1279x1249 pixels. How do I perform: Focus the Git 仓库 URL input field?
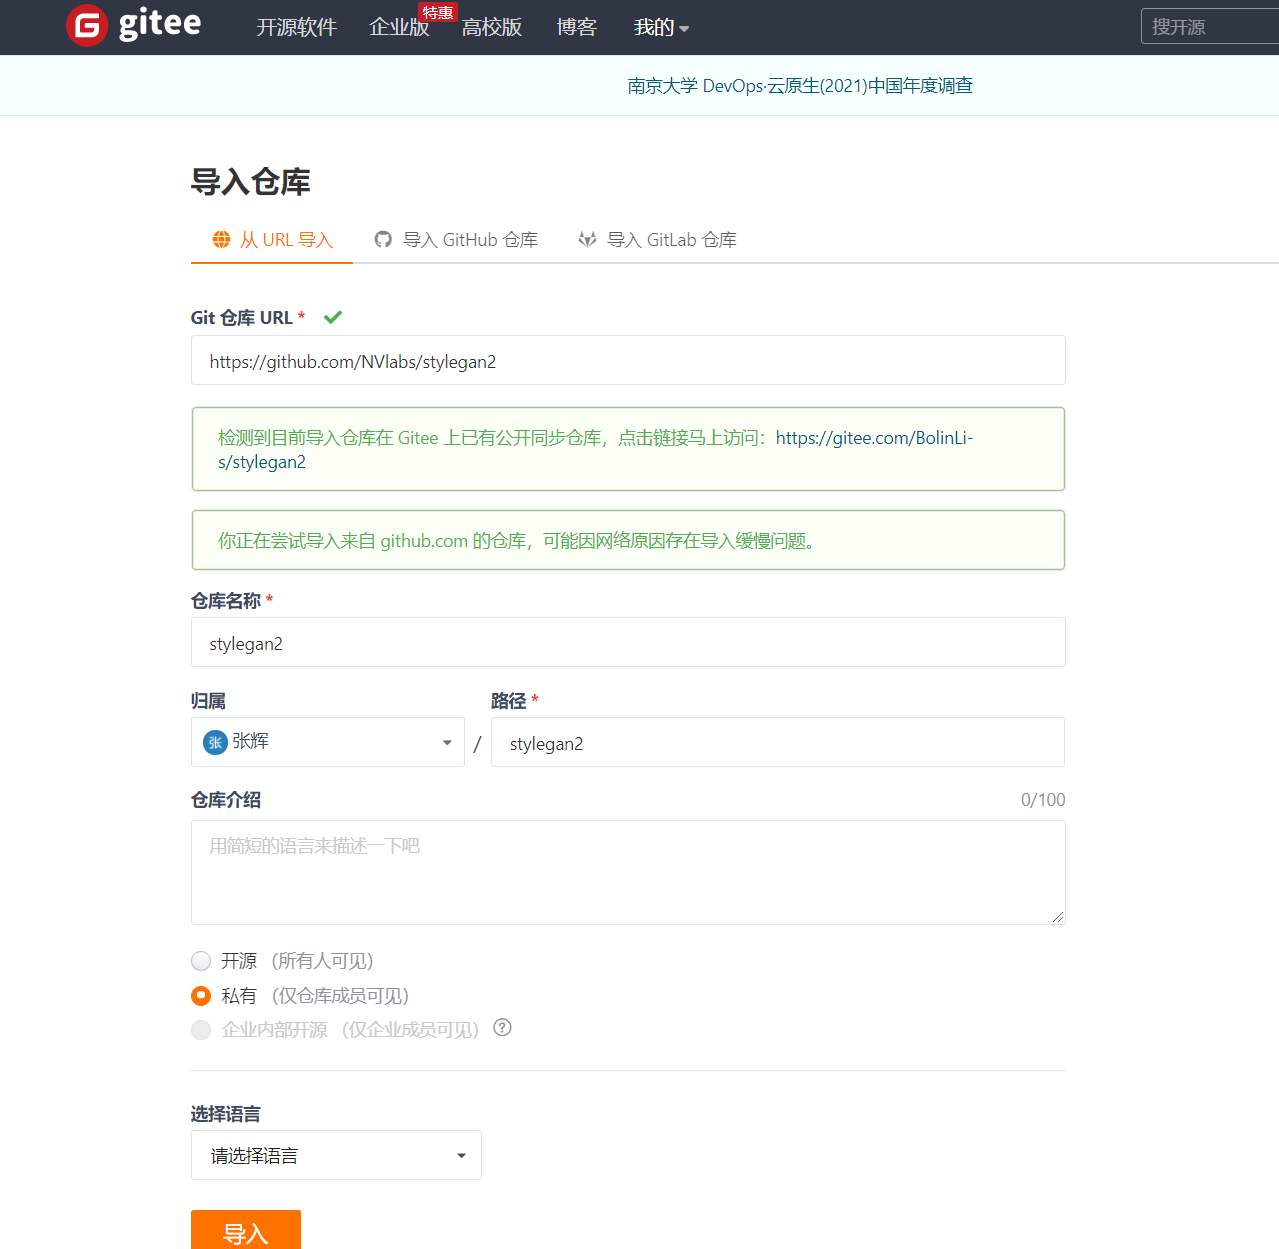[x=628, y=360]
